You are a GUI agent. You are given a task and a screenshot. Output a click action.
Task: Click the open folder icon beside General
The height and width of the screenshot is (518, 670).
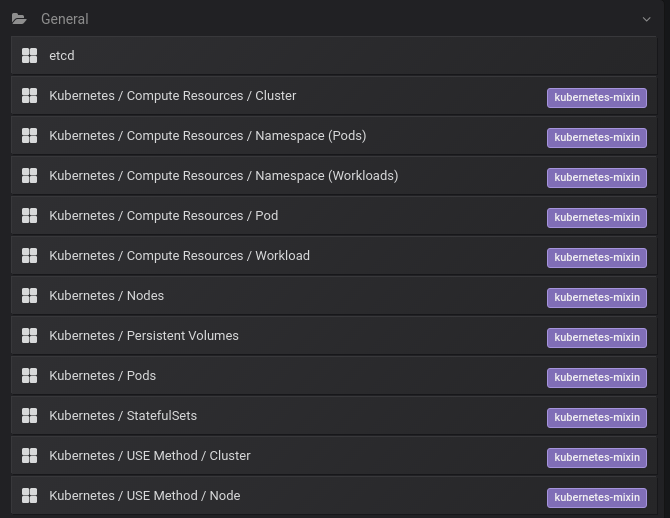coord(19,19)
